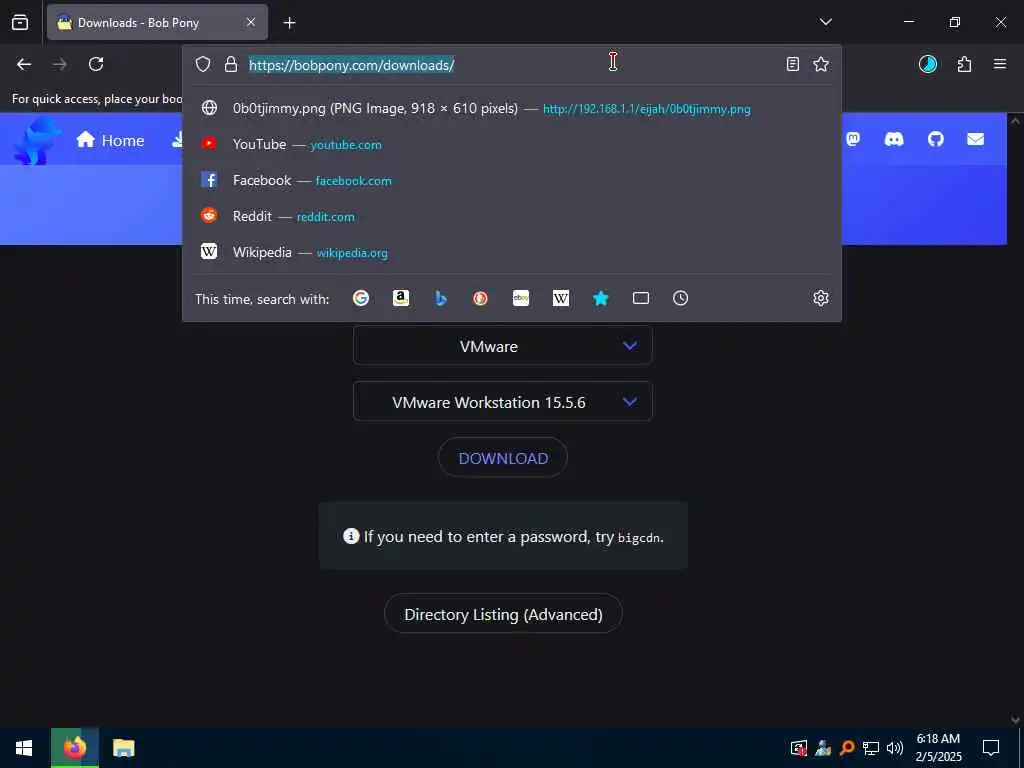
Task: Search with Wikipedia engine icon
Action: (561, 298)
